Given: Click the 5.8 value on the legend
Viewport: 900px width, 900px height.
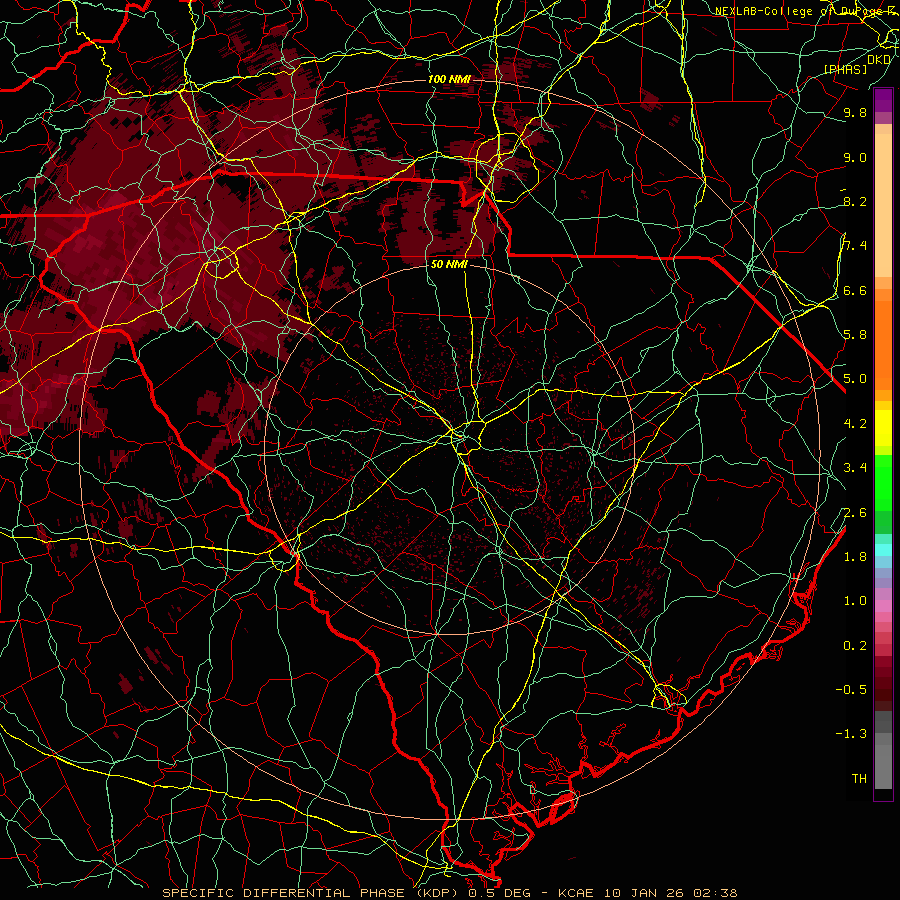Looking at the screenshot, I should coord(855,335).
